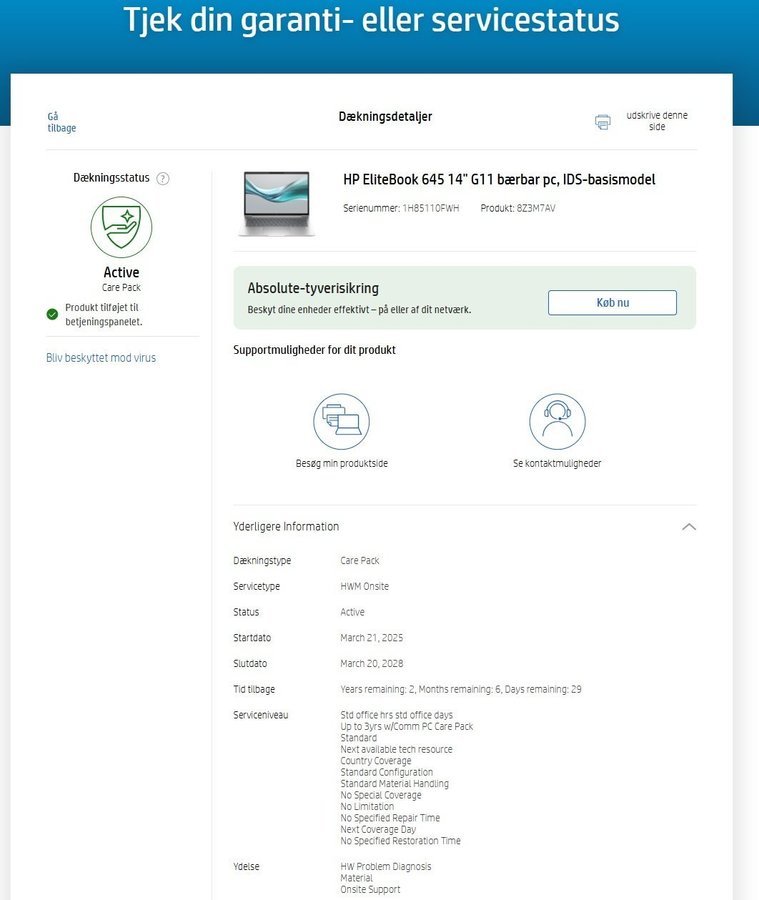
Task: Click the Active shield coverage icon
Action: [121, 227]
